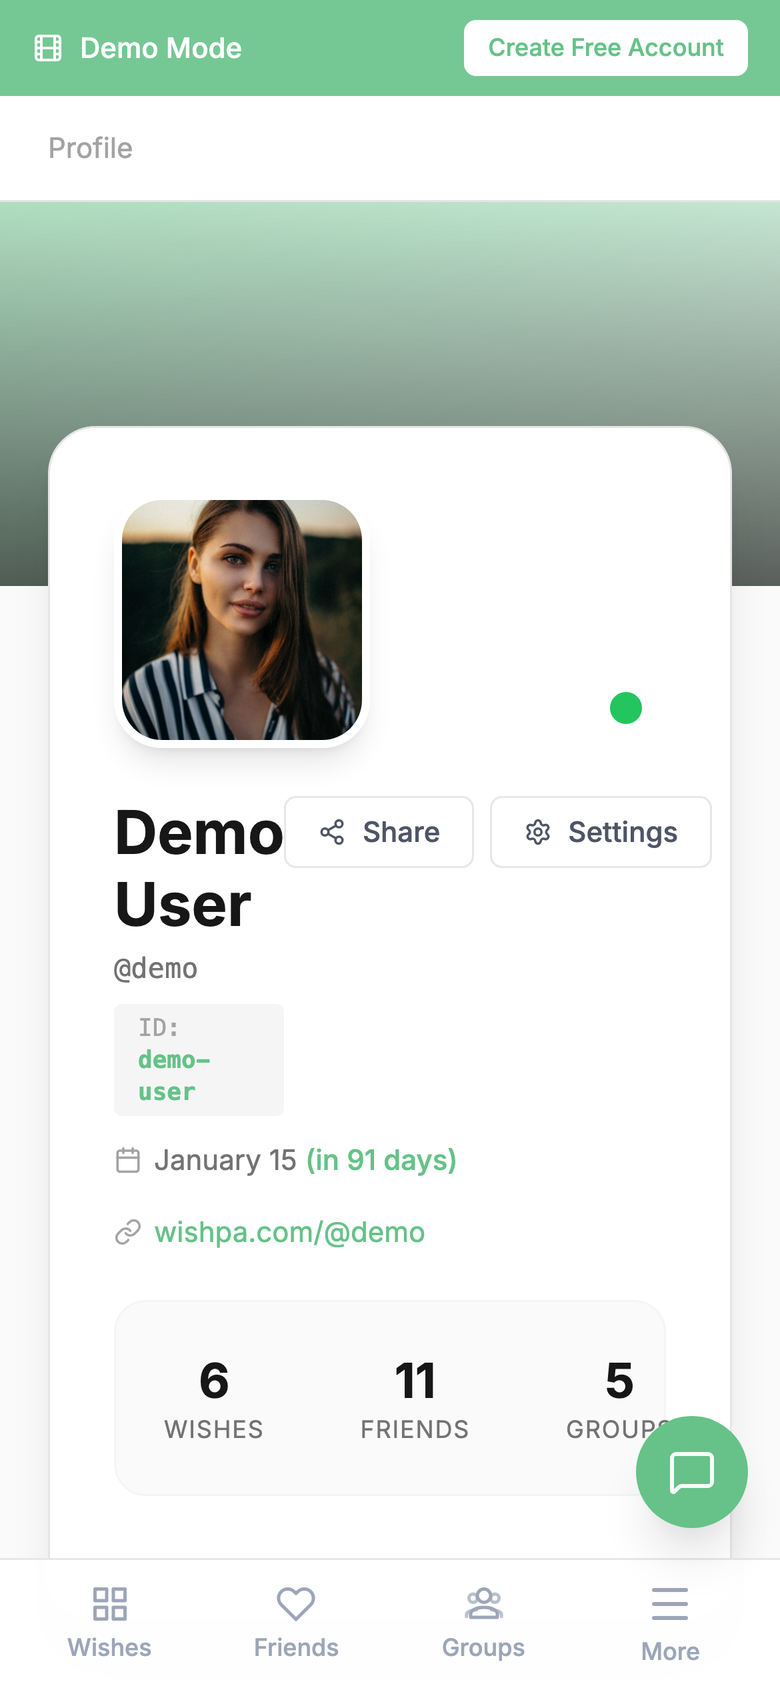The width and height of the screenshot is (780, 1688).
Task: Share the Demo User profile
Action: coord(379,832)
